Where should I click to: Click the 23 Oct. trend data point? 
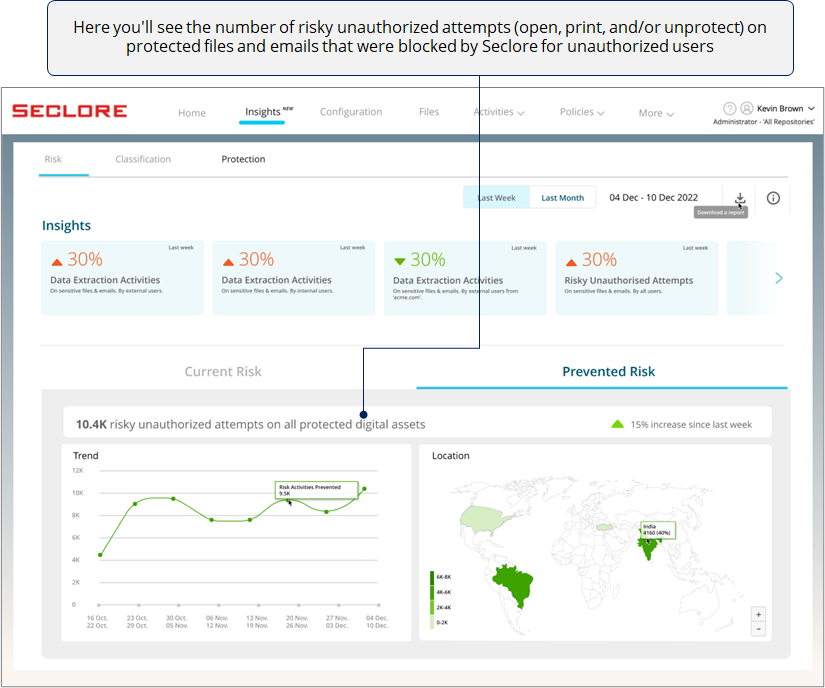[x=135, y=504]
